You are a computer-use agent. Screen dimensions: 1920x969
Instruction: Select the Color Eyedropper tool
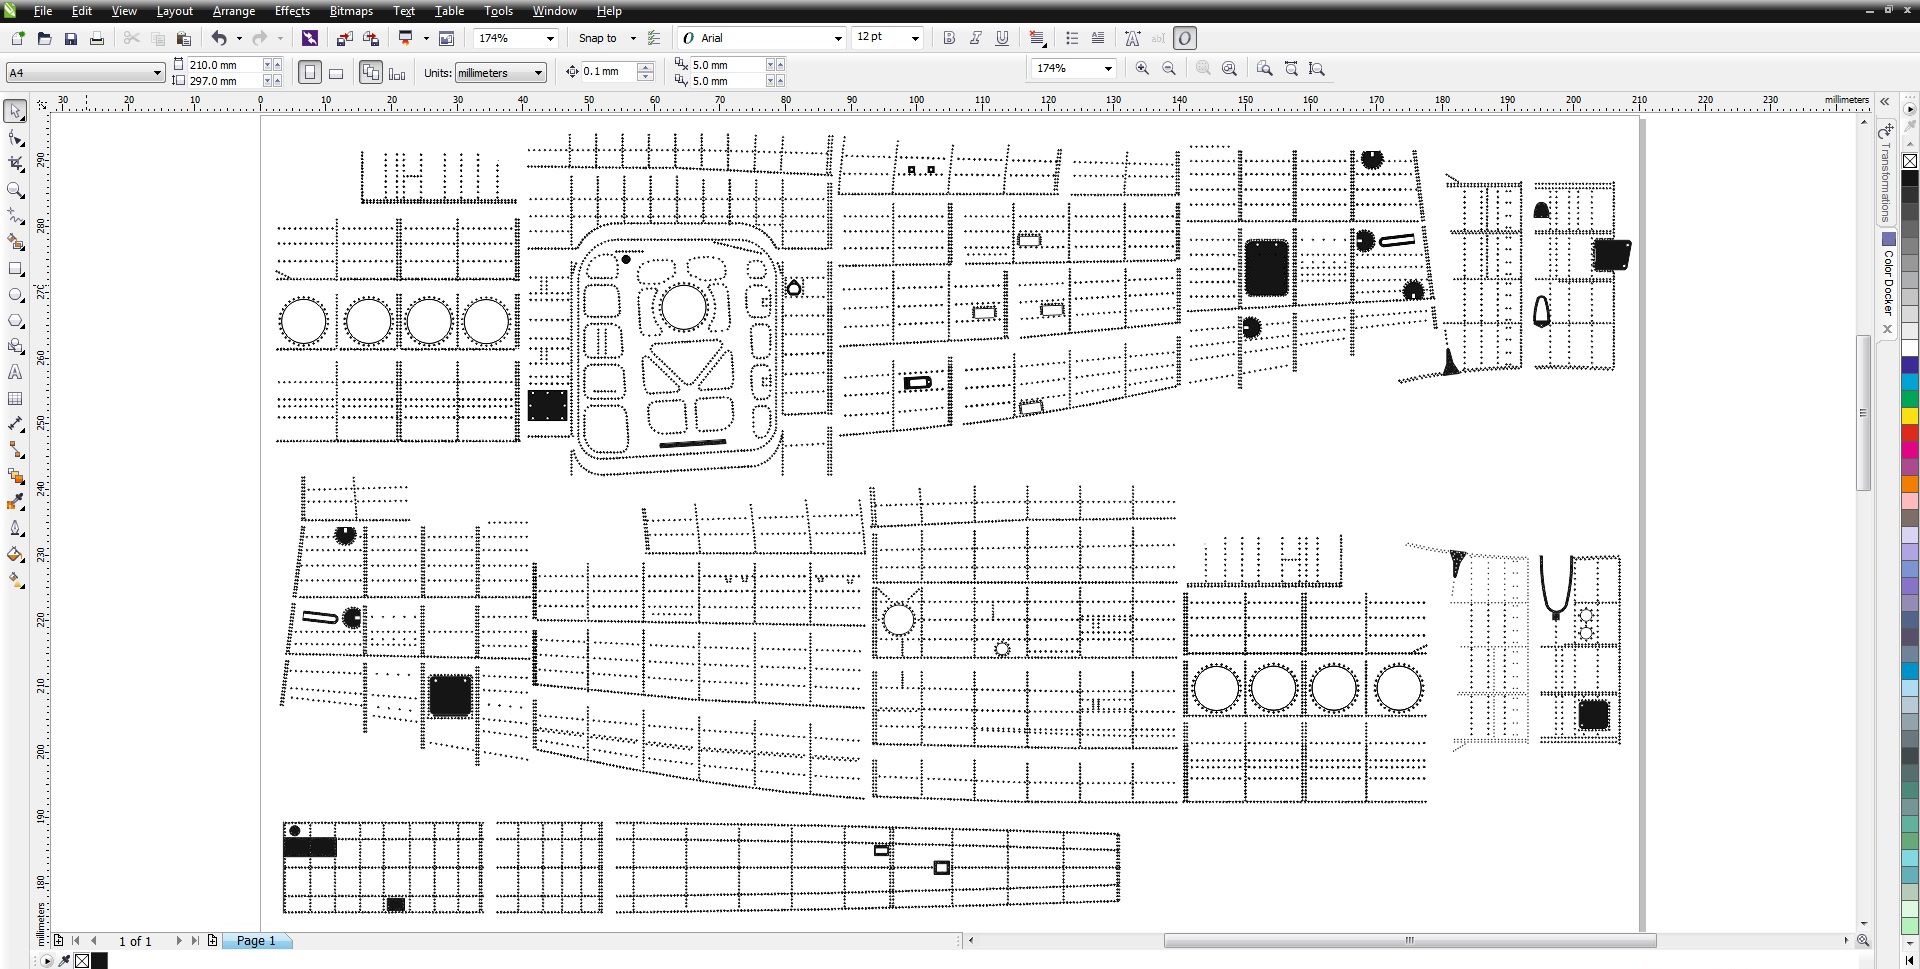15,503
